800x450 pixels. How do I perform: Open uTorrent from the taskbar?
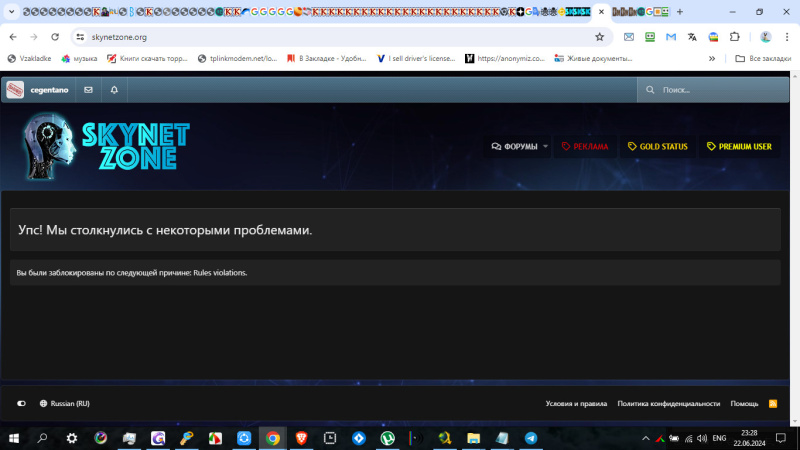pos(387,438)
